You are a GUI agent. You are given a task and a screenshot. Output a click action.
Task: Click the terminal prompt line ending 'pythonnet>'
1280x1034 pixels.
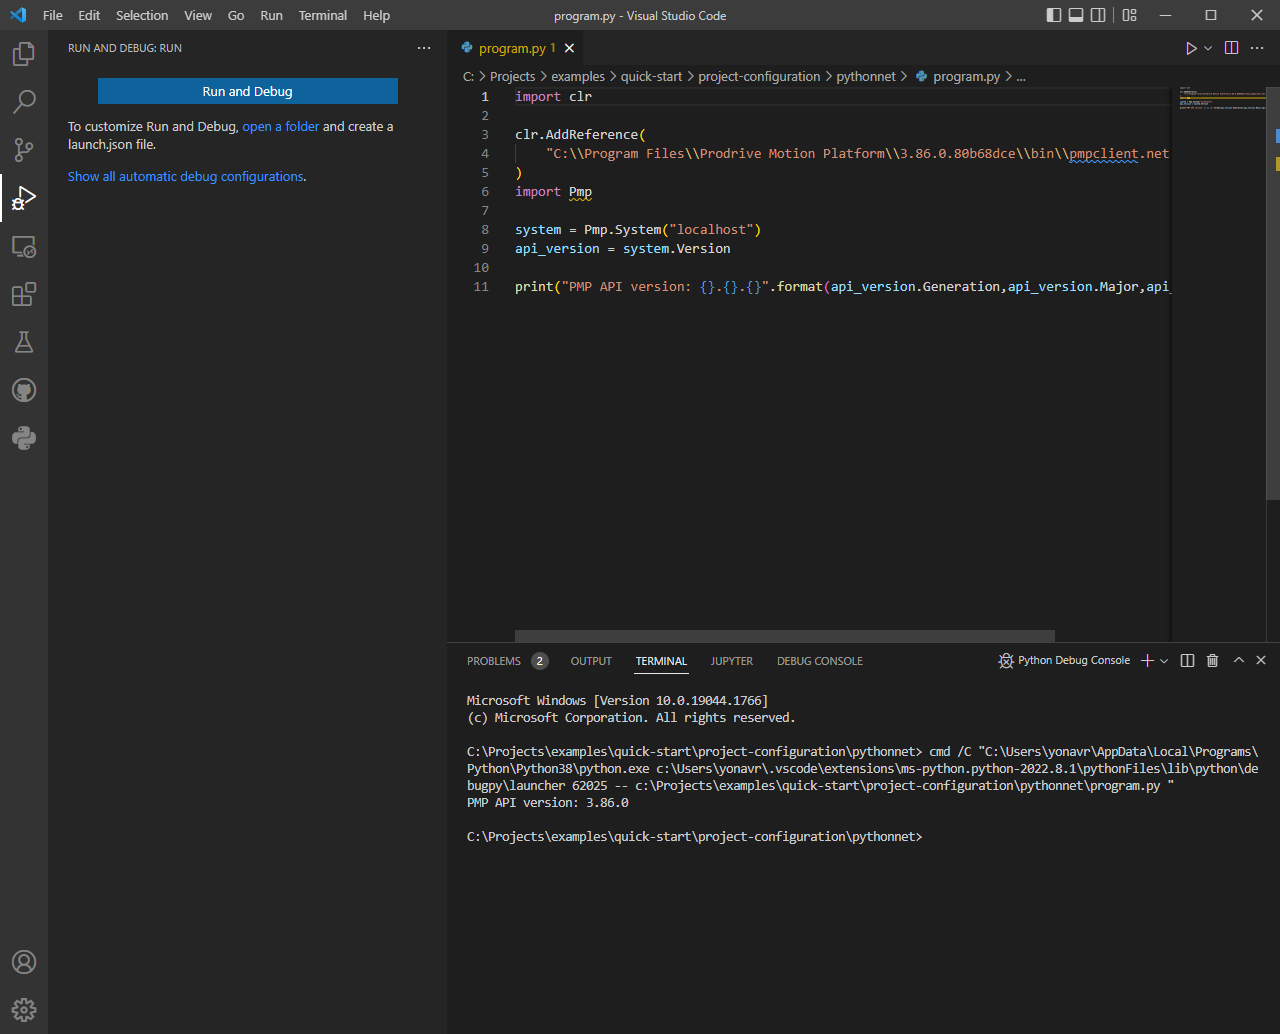(x=694, y=837)
